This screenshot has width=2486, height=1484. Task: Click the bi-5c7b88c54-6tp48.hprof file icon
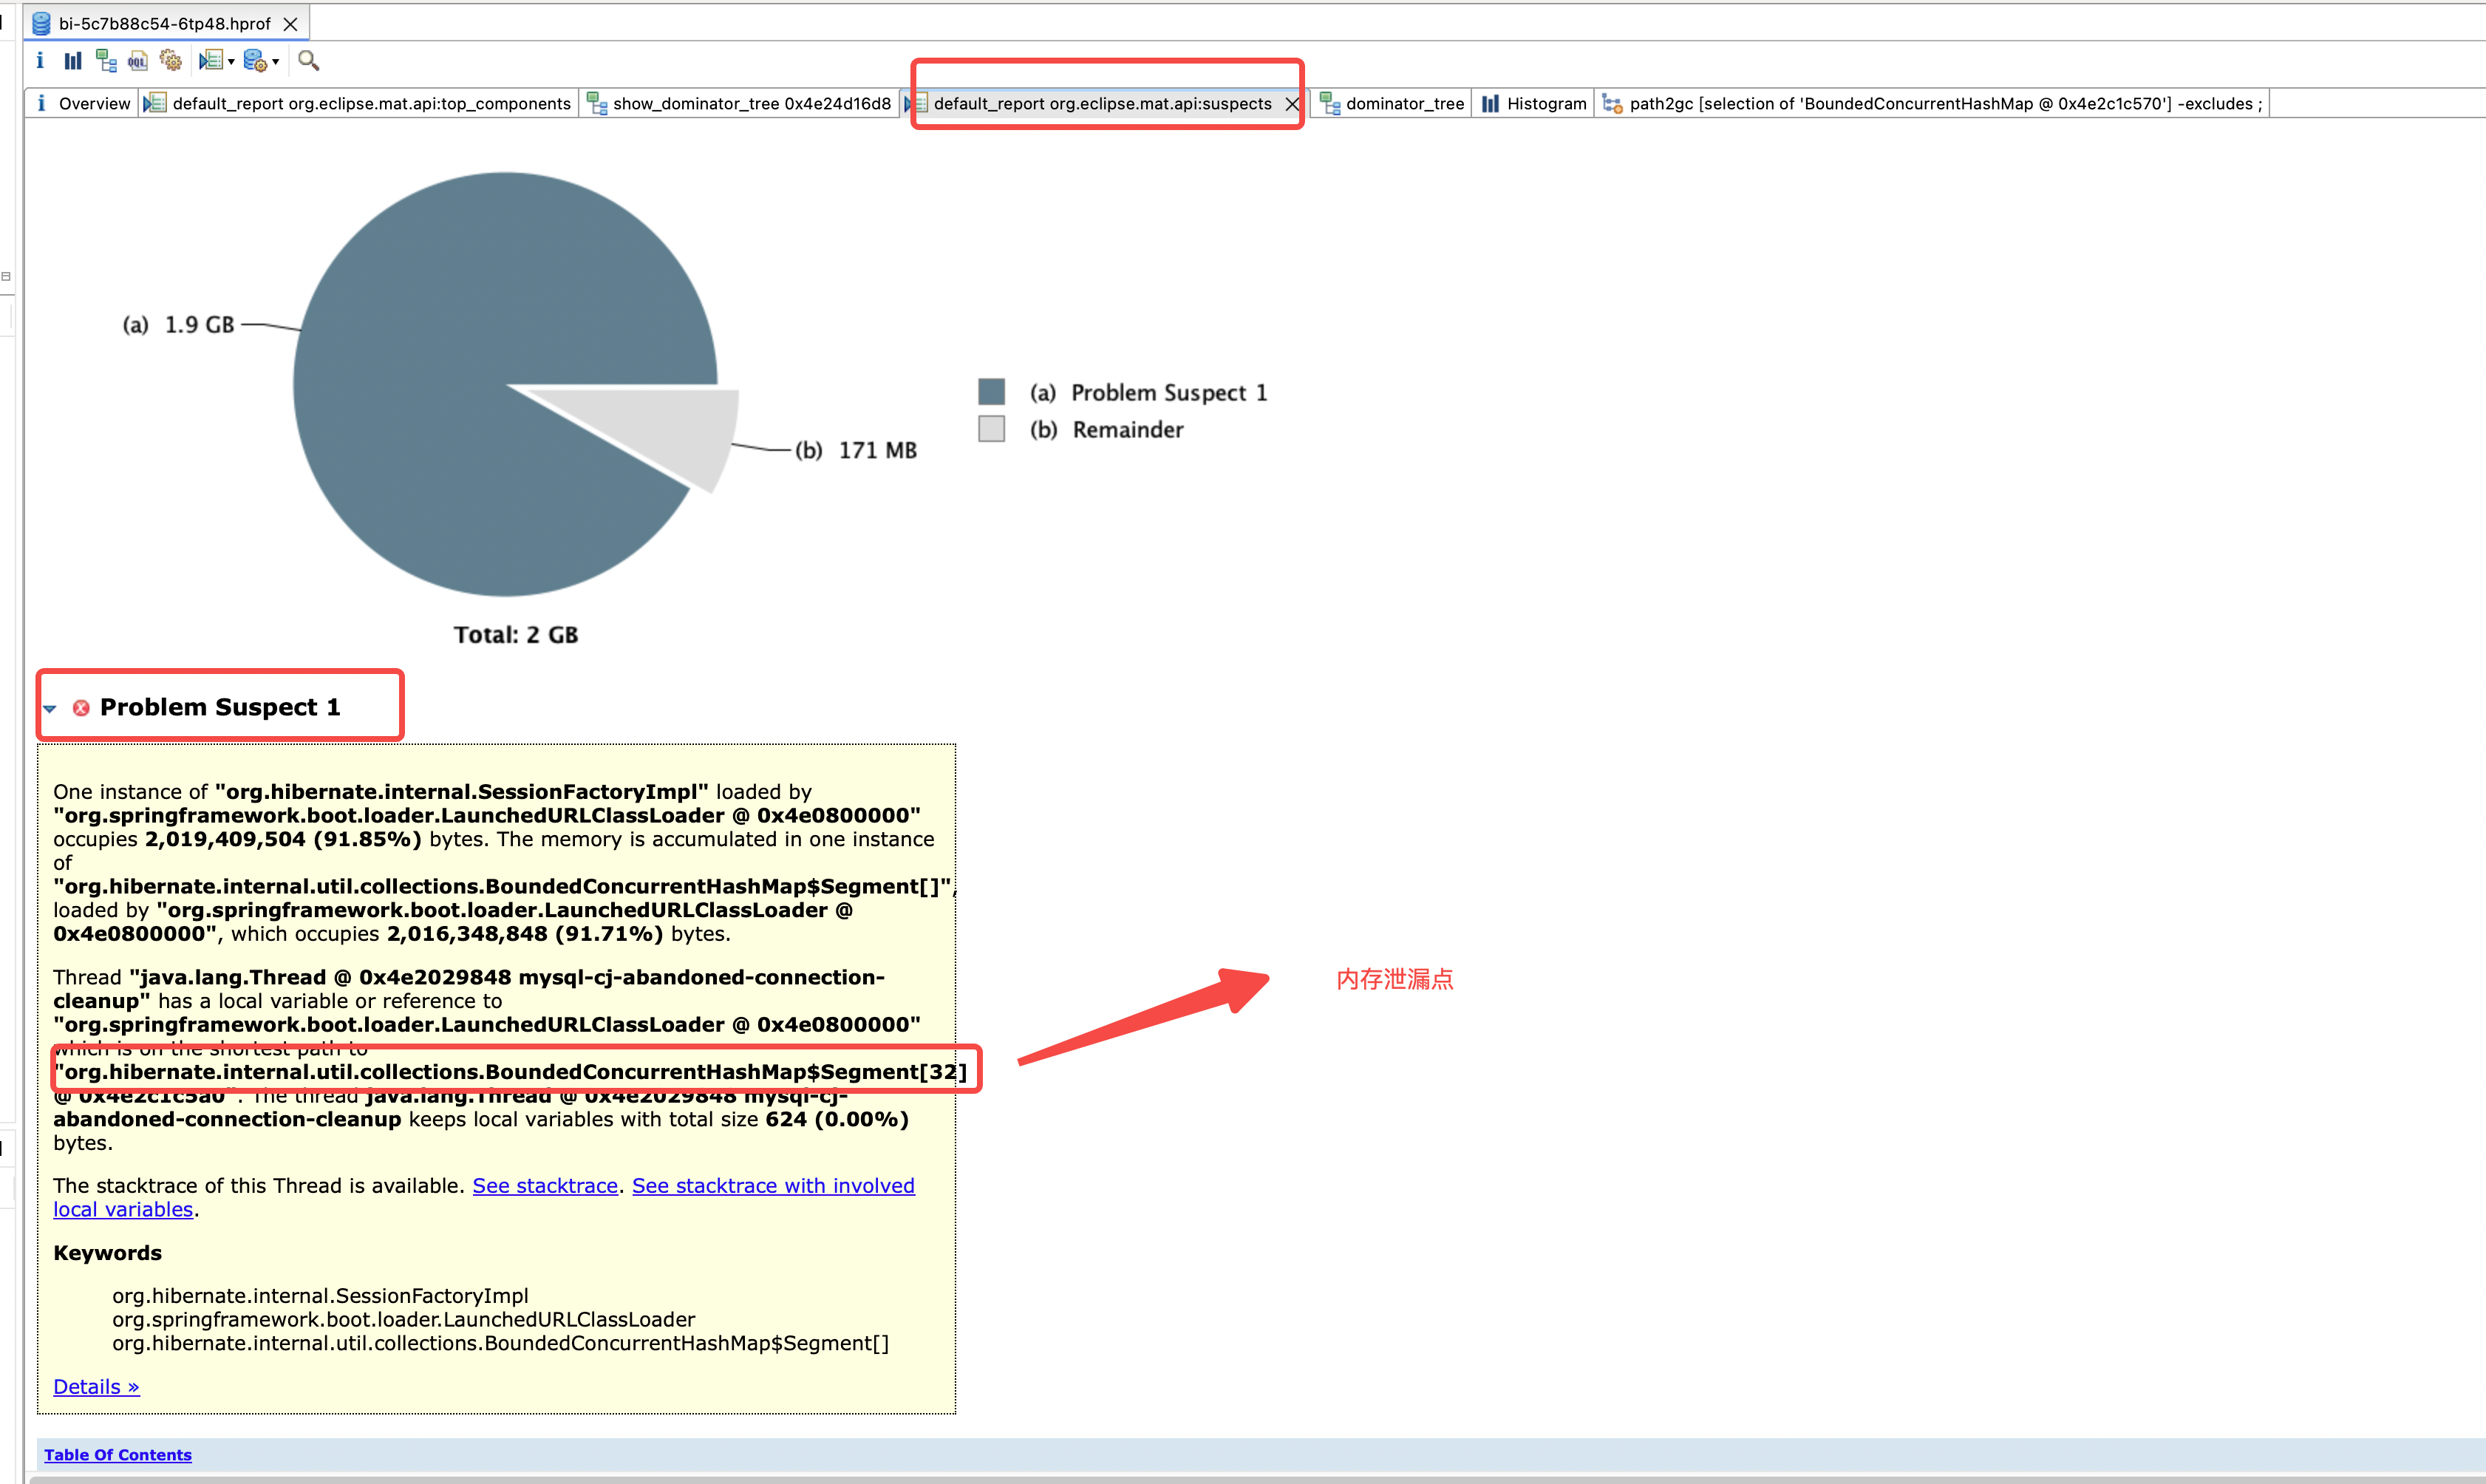click(x=41, y=23)
